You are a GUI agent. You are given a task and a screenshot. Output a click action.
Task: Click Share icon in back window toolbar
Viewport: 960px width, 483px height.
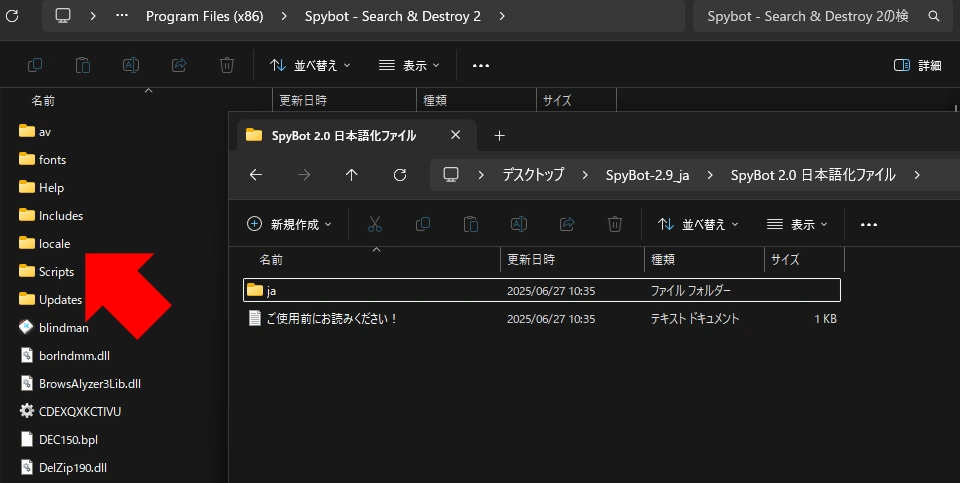179,65
